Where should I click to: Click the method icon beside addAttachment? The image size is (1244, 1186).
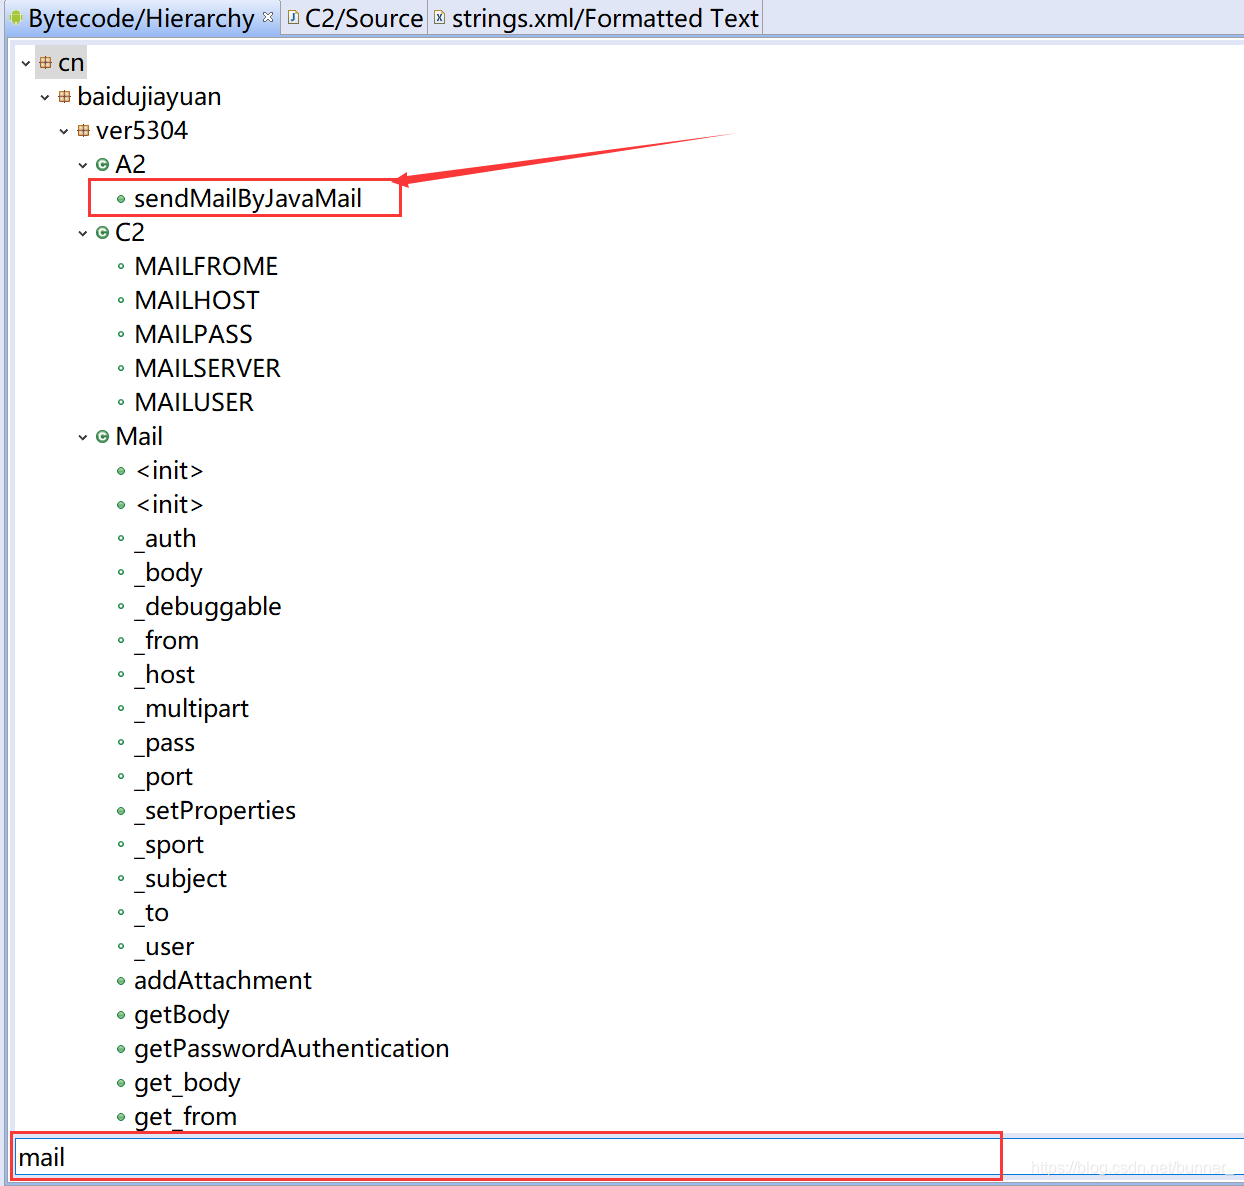click(x=121, y=981)
